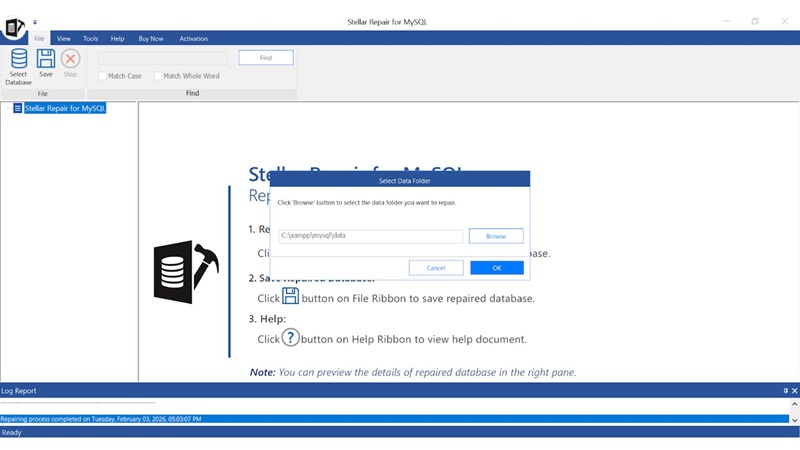Open the Activation menu

coord(193,38)
